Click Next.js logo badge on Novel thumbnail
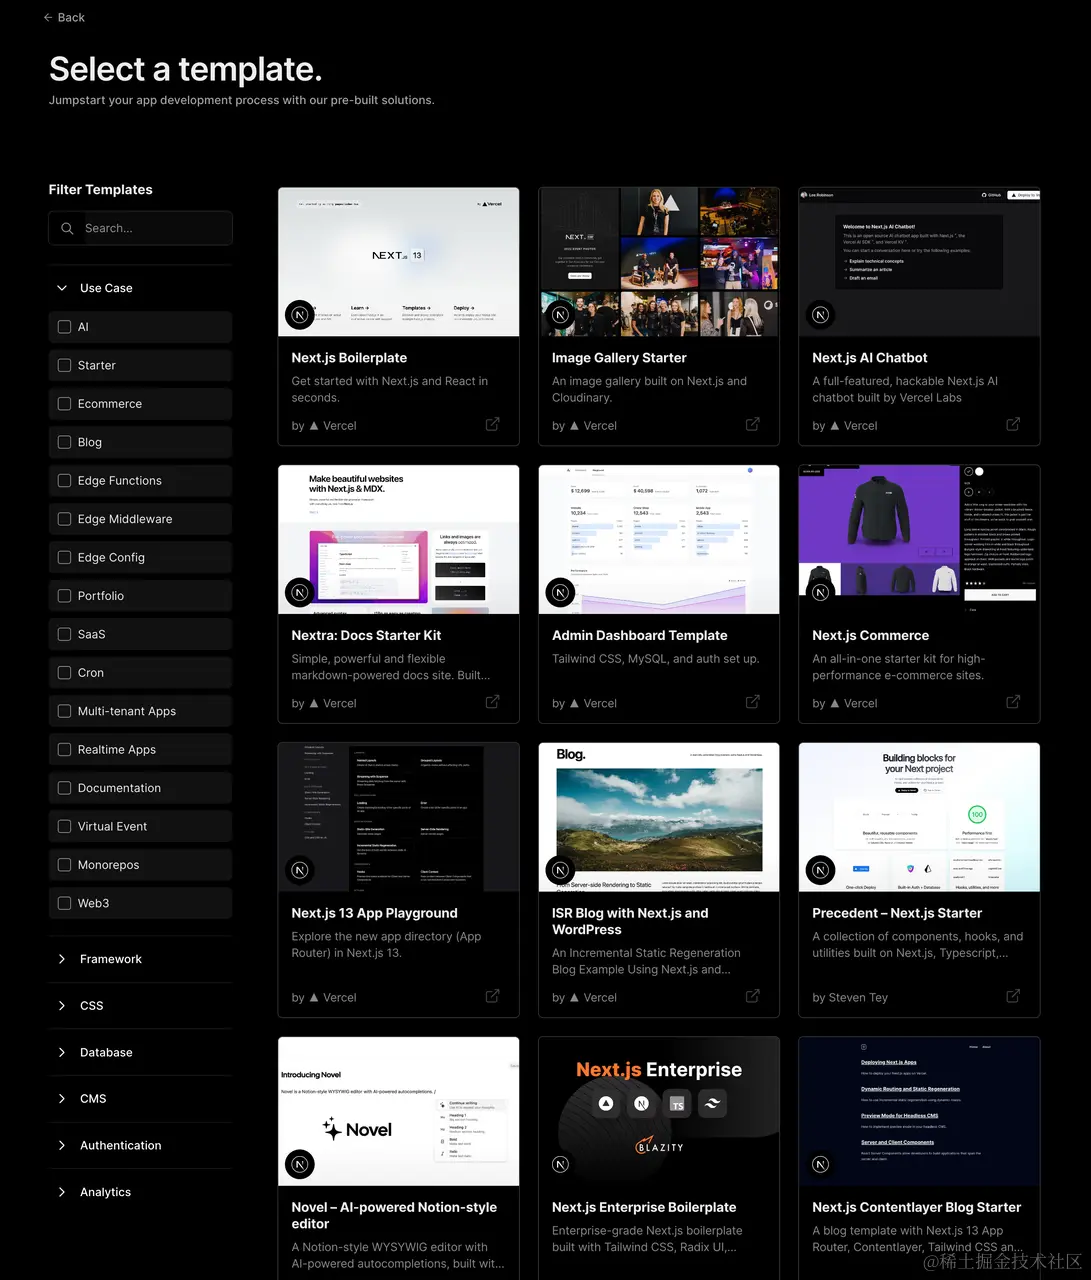Image resolution: width=1091 pixels, height=1280 pixels. pyautogui.click(x=300, y=1164)
